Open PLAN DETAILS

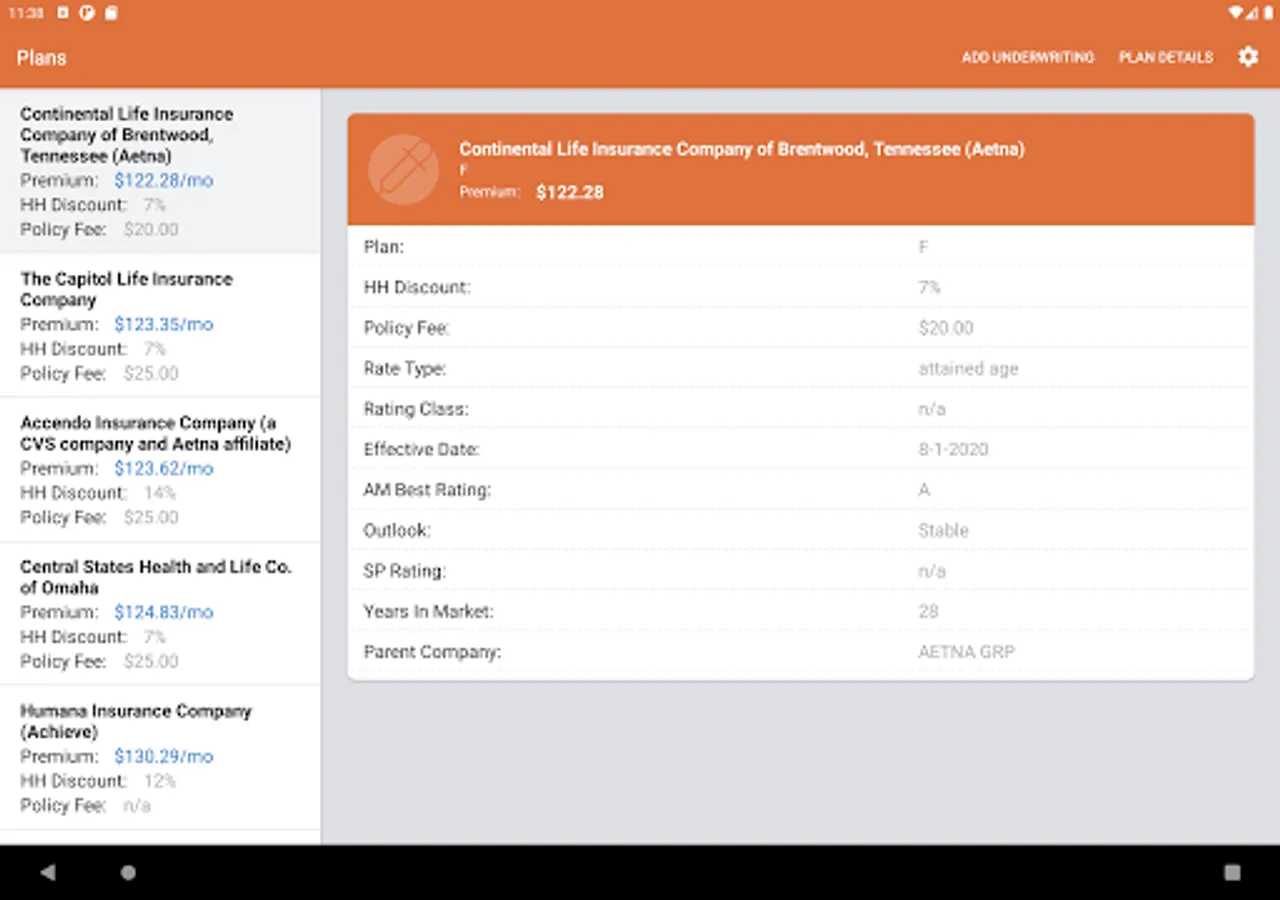[x=1166, y=57]
